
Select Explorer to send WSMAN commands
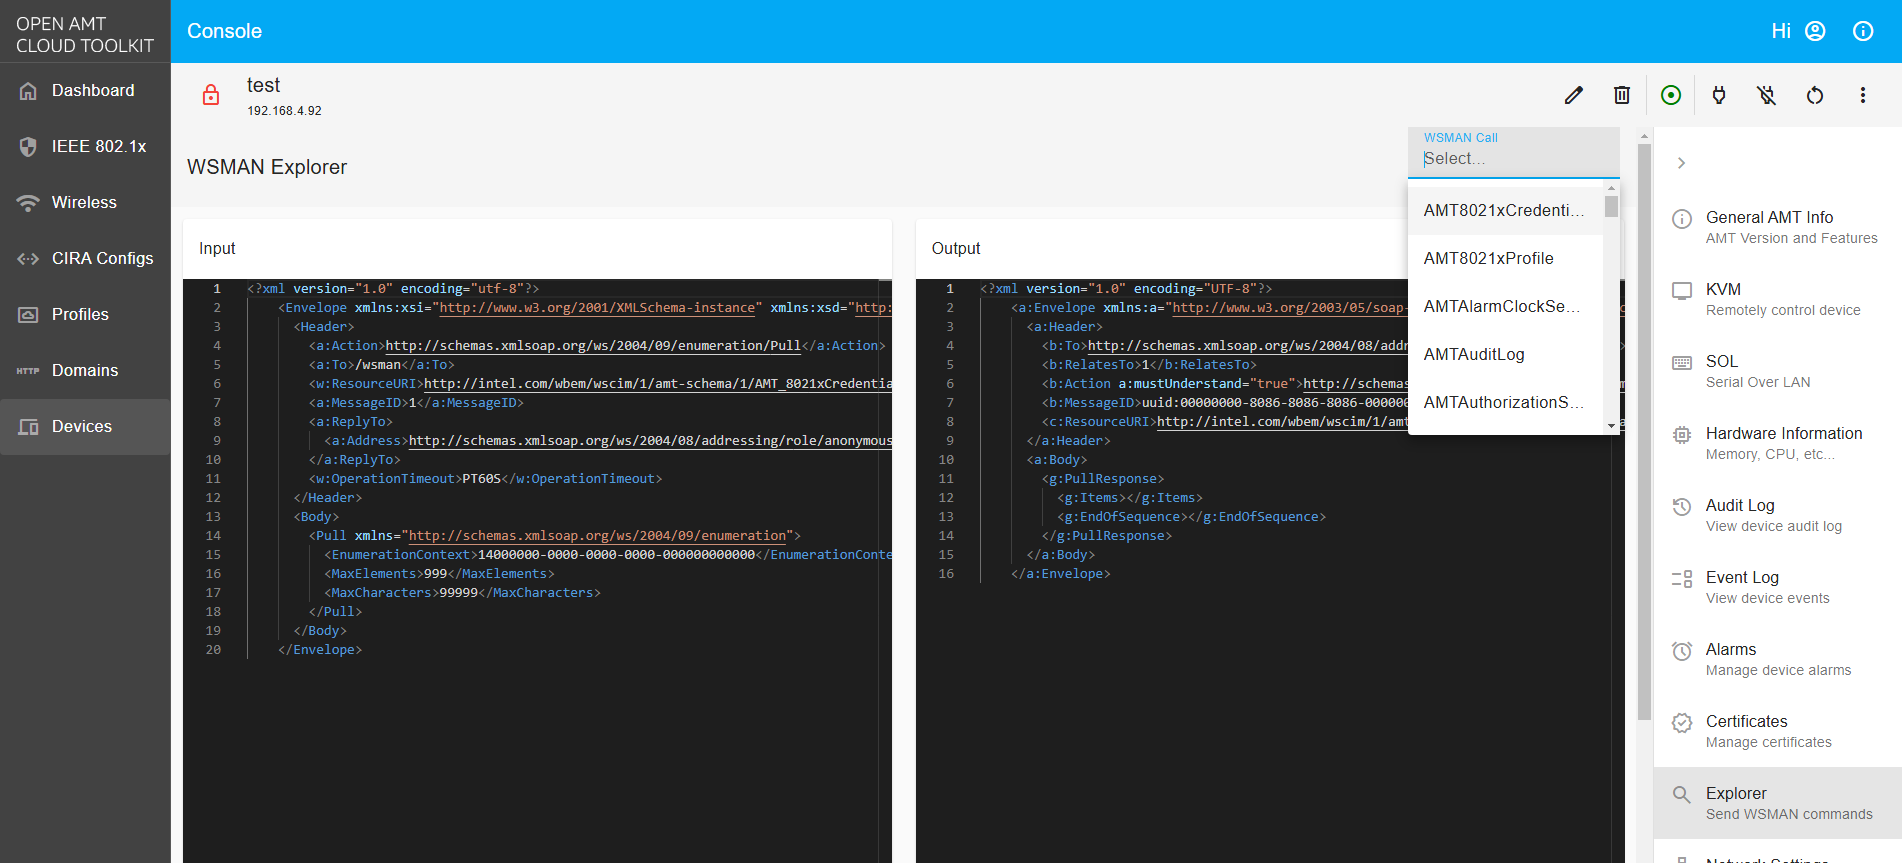[1778, 803]
